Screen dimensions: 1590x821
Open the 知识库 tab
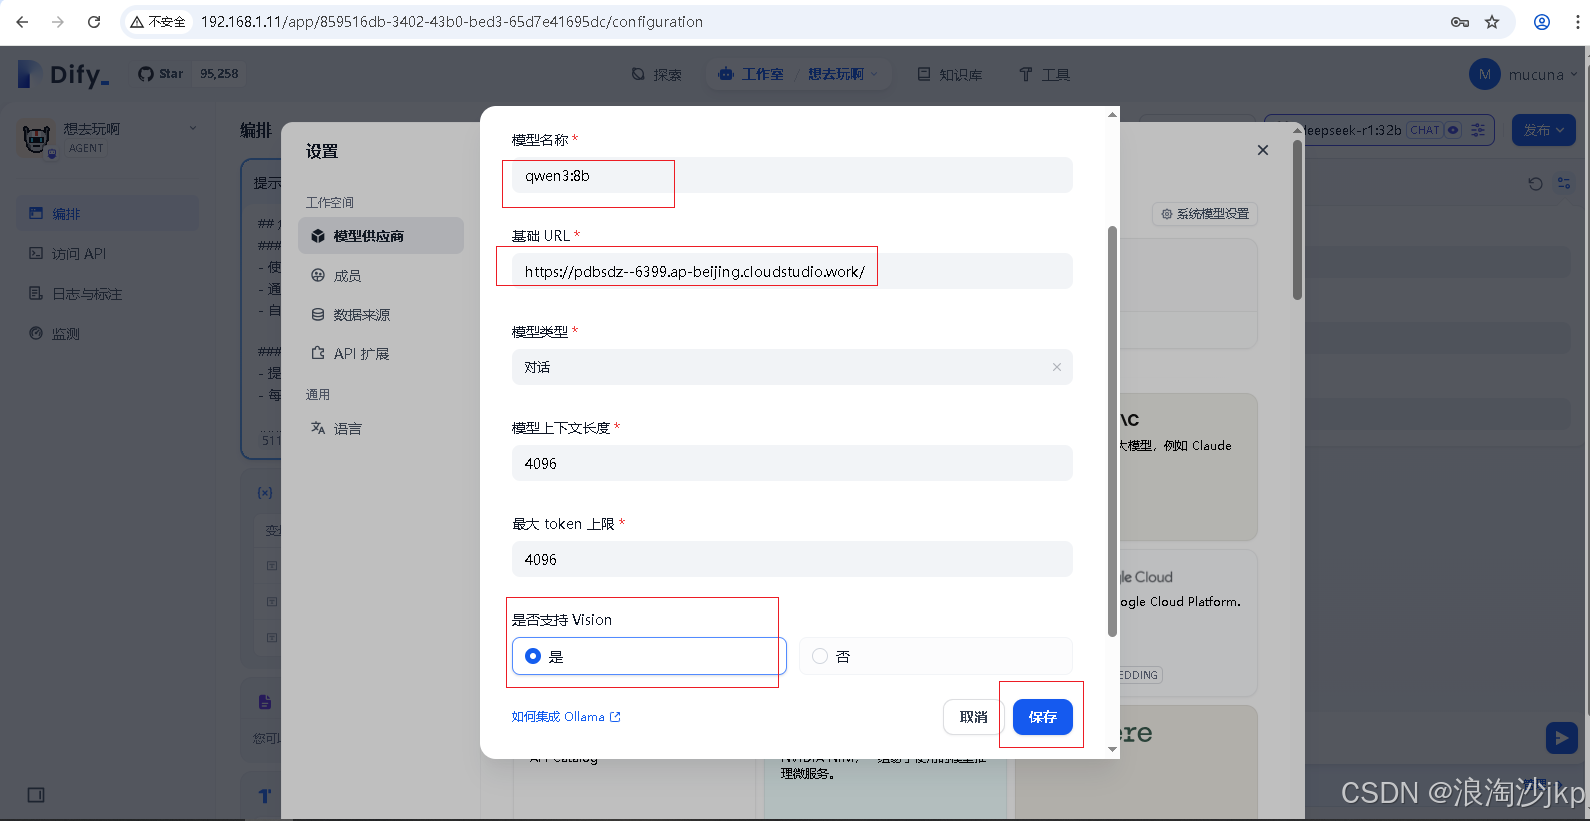[x=950, y=74]
